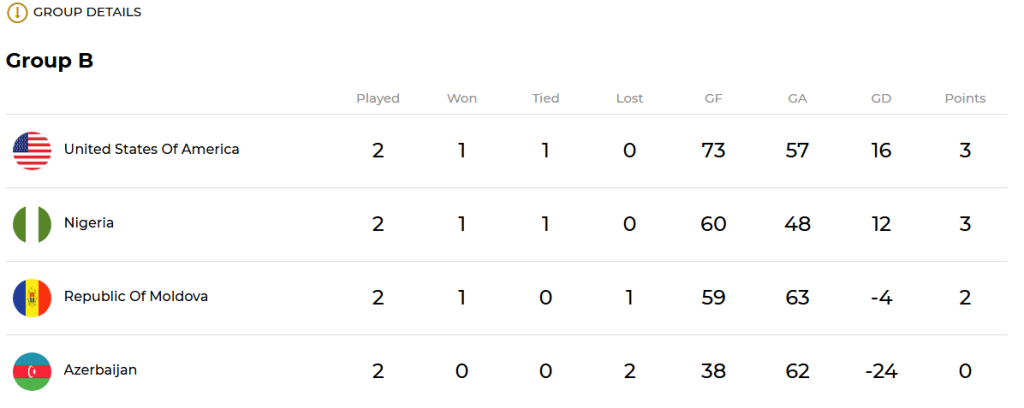Viewport: 1024px width, 408px height.
Task: Click the Republic of Moldova flag icon
Action: pyautogui.click(x=32, y=298)
